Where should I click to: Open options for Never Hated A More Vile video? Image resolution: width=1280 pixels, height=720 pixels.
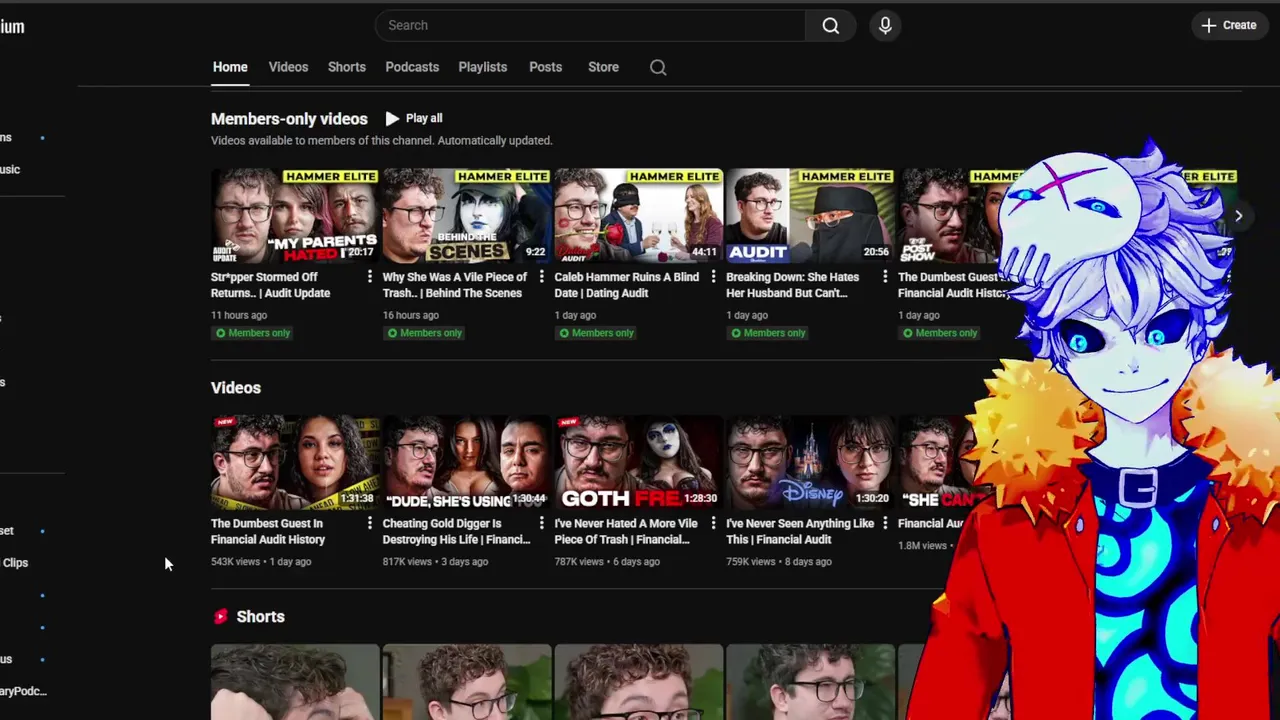(713, 523)
